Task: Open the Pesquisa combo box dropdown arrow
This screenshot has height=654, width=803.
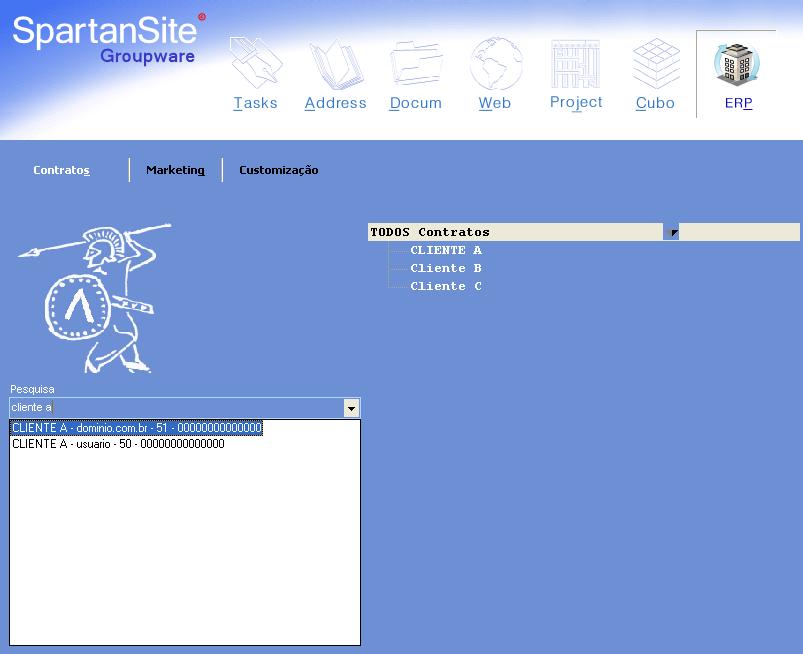Action: click(351, 408)
